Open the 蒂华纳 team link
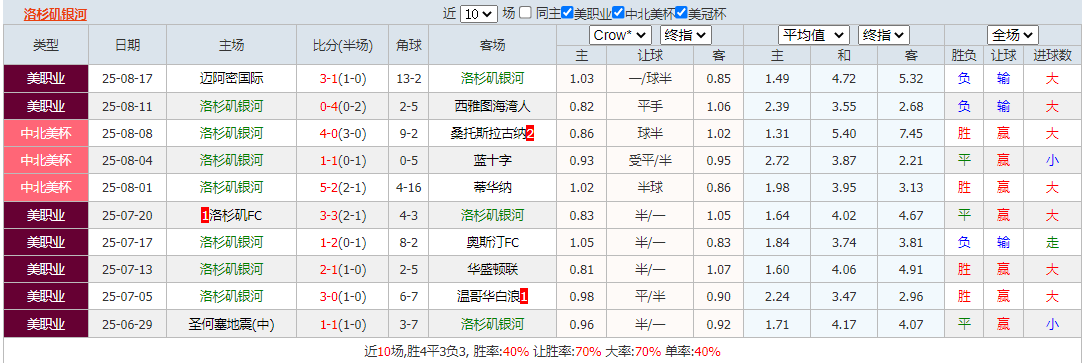The height and width of the screenshot is (363, 1088). (x=492, y=187)
